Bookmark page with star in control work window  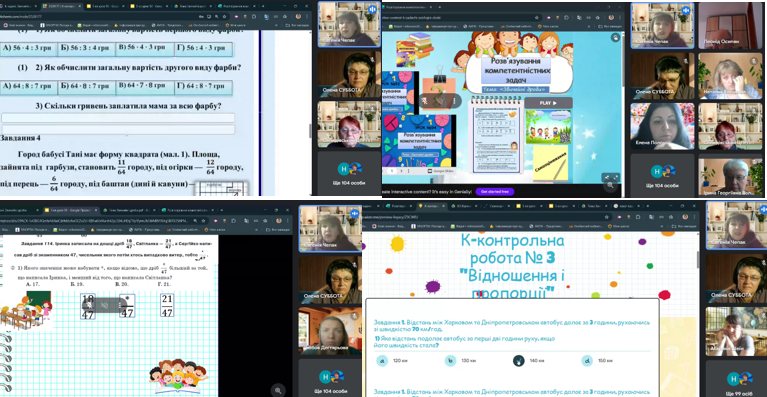[x=607, y=216]
